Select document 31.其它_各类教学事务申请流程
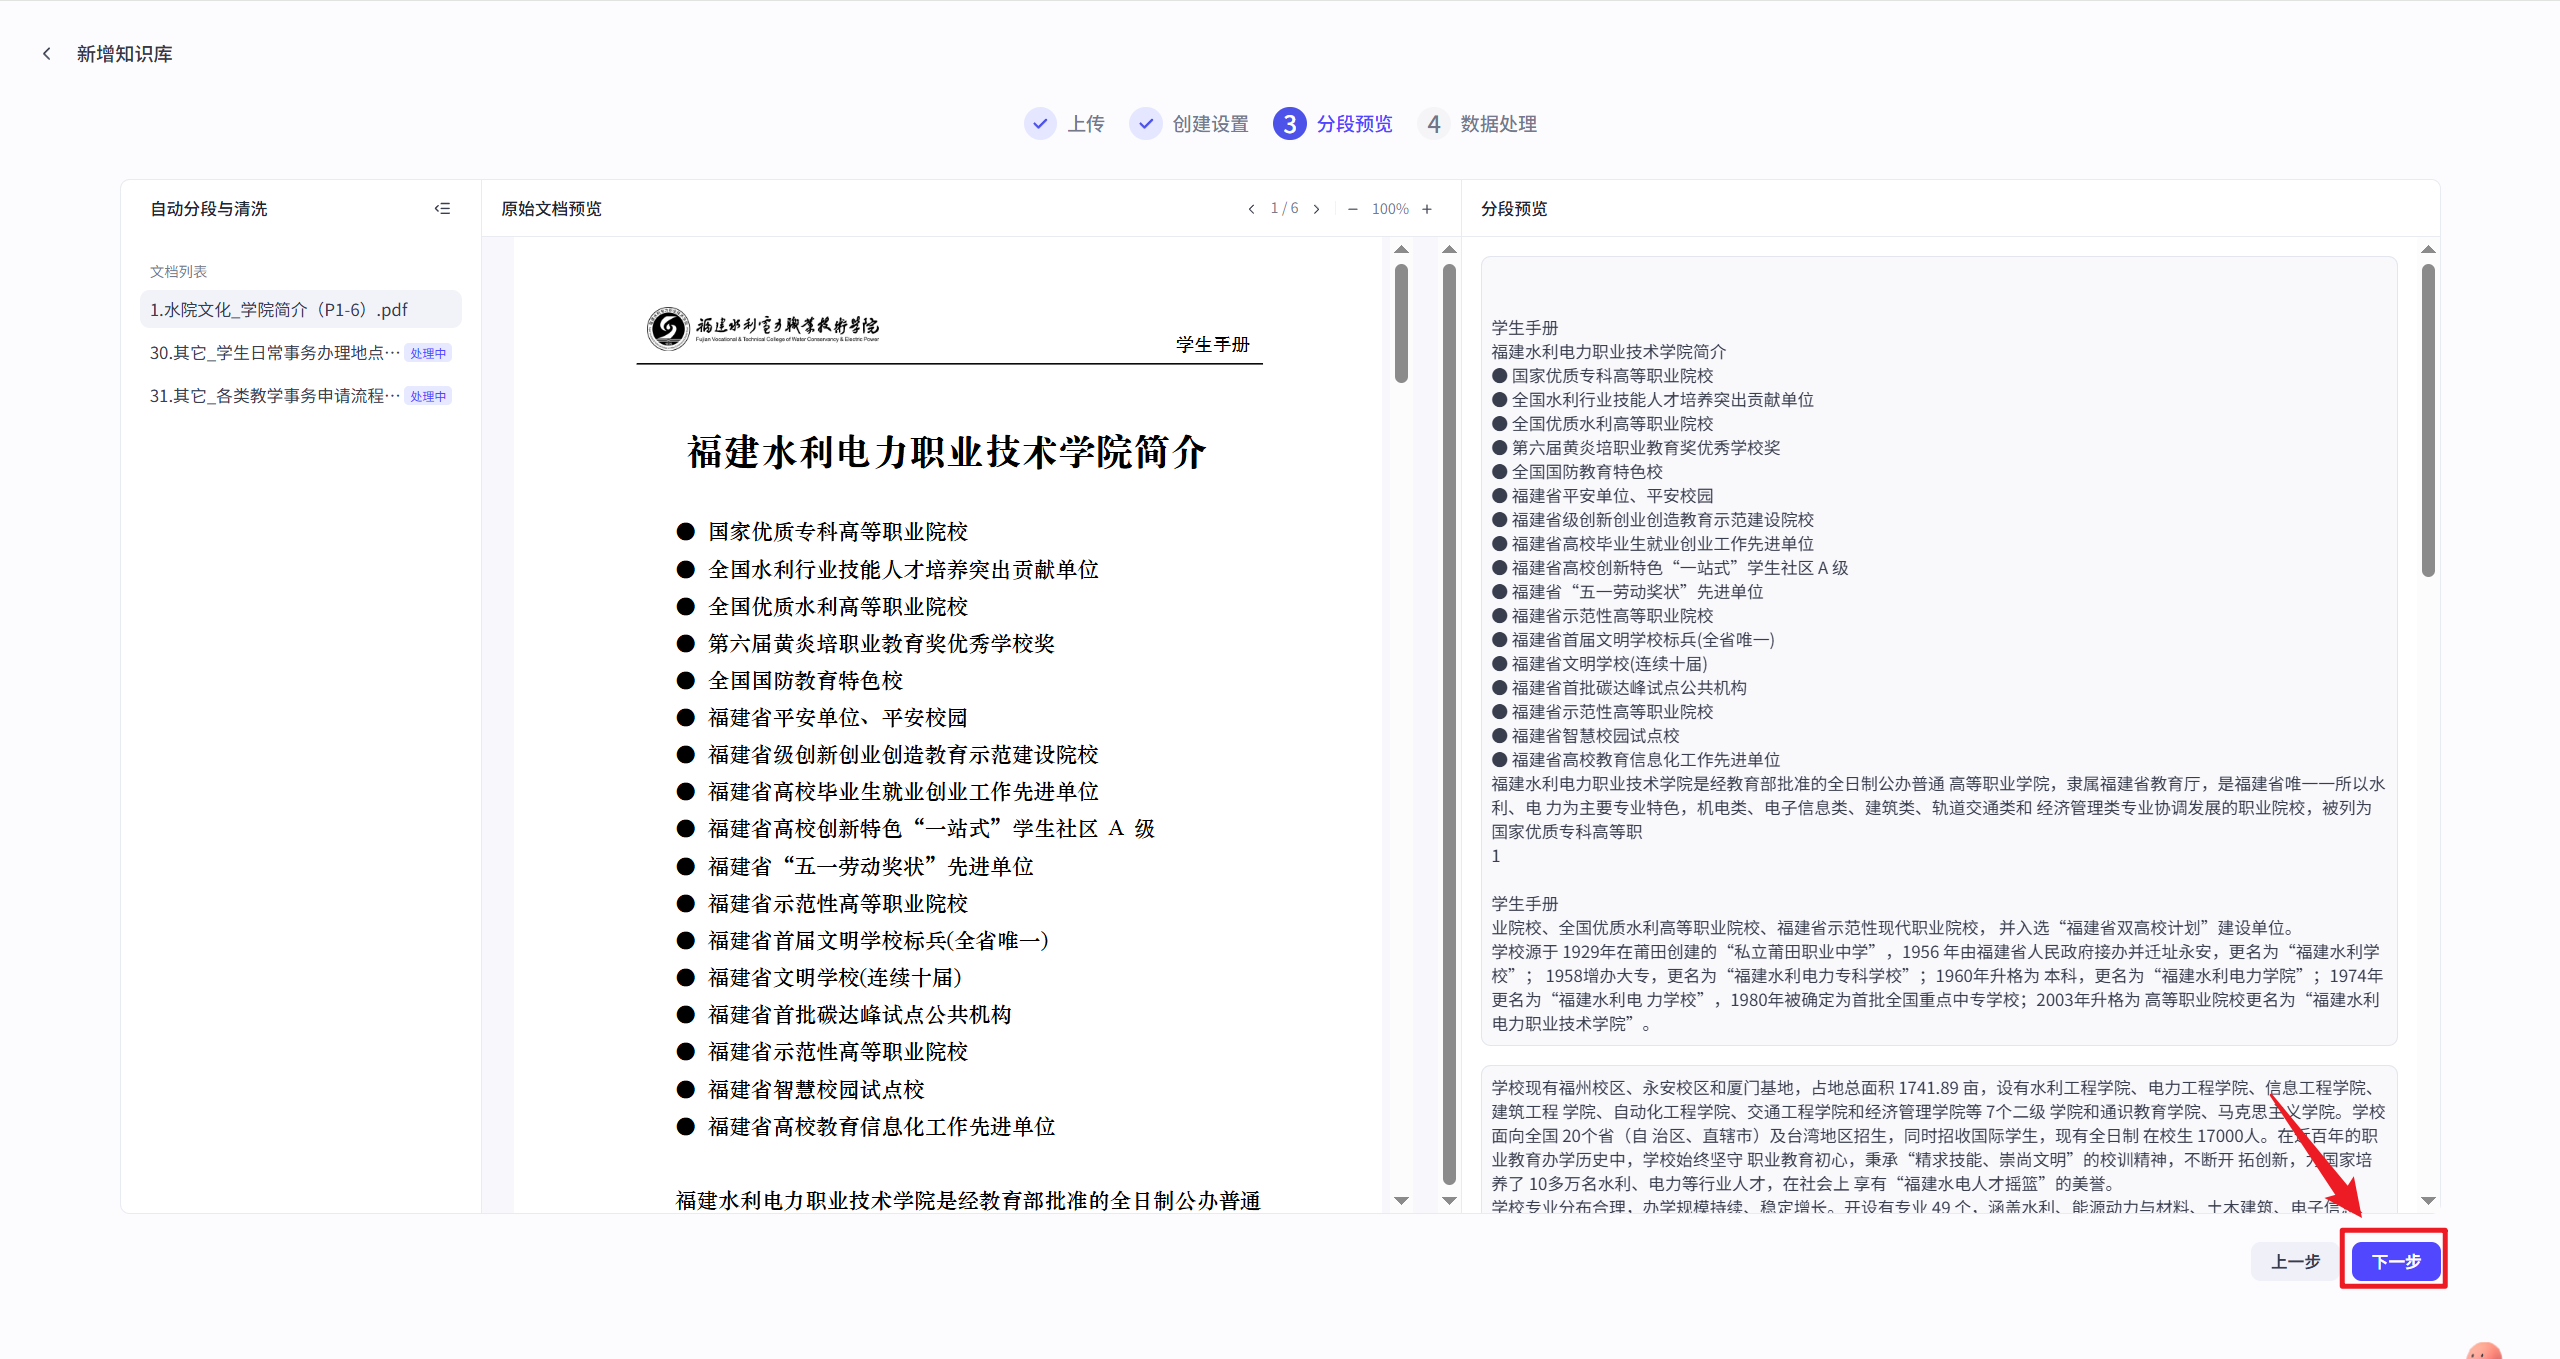 (272, 395)
